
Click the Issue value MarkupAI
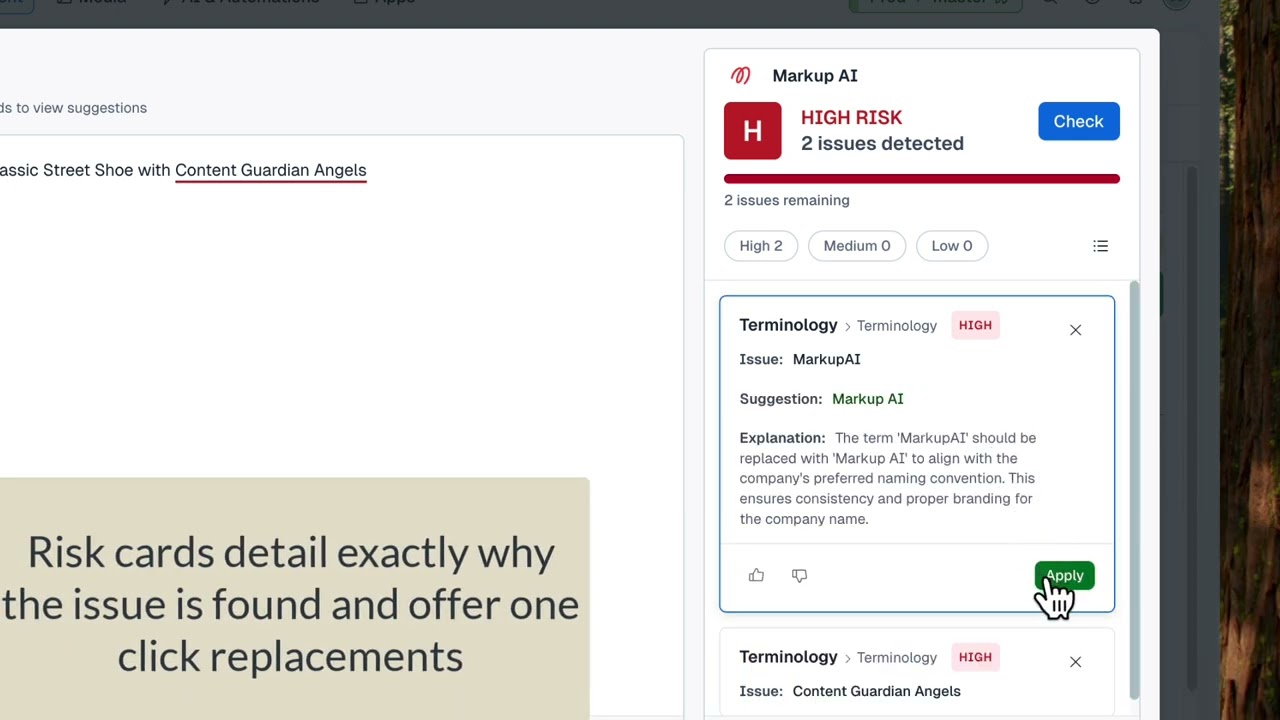[826, 359]
